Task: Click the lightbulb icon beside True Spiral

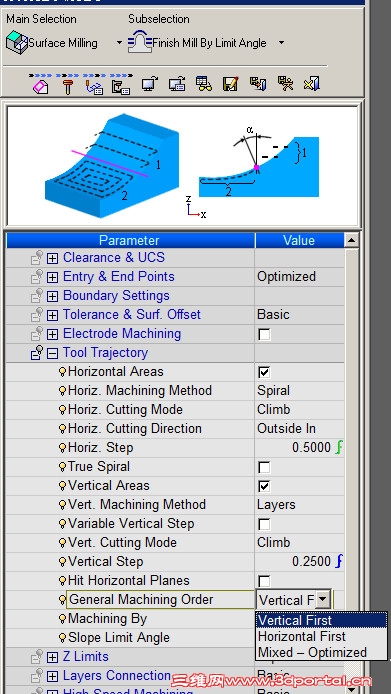Action: (x=62, y=467)
